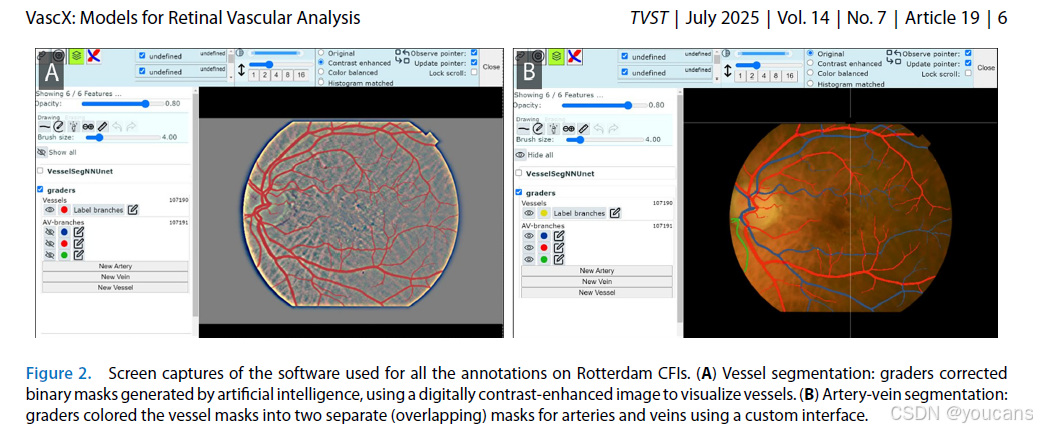
Task: Click the green layers icon in panel A
Action: click(76, 56)
